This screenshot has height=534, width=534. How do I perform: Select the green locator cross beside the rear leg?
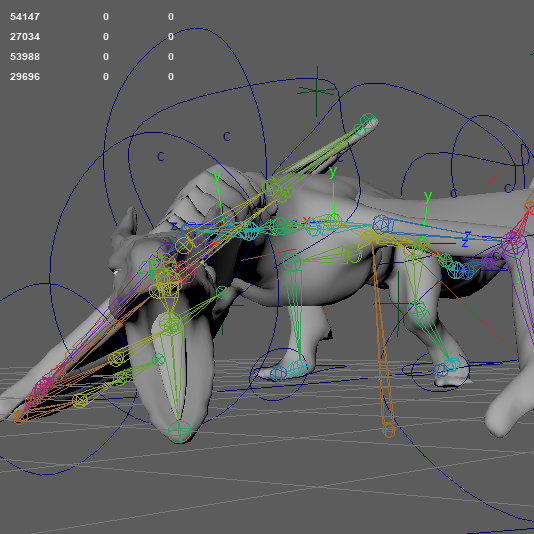[x=398, y=303]
